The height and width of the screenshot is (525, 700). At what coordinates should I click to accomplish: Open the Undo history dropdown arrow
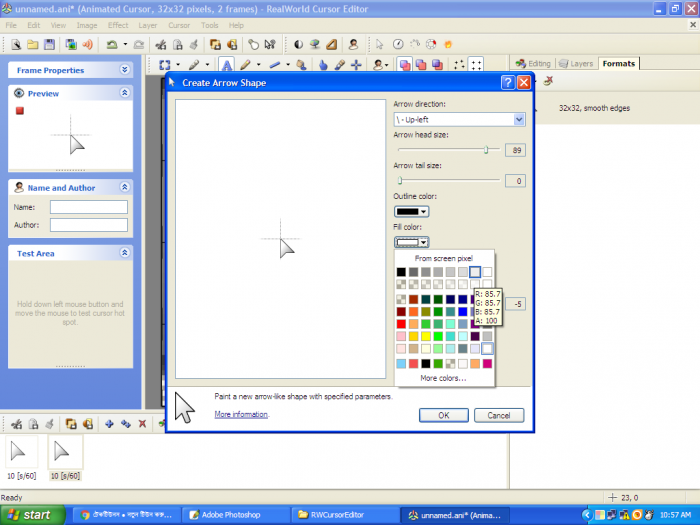(x=125, y=44)
